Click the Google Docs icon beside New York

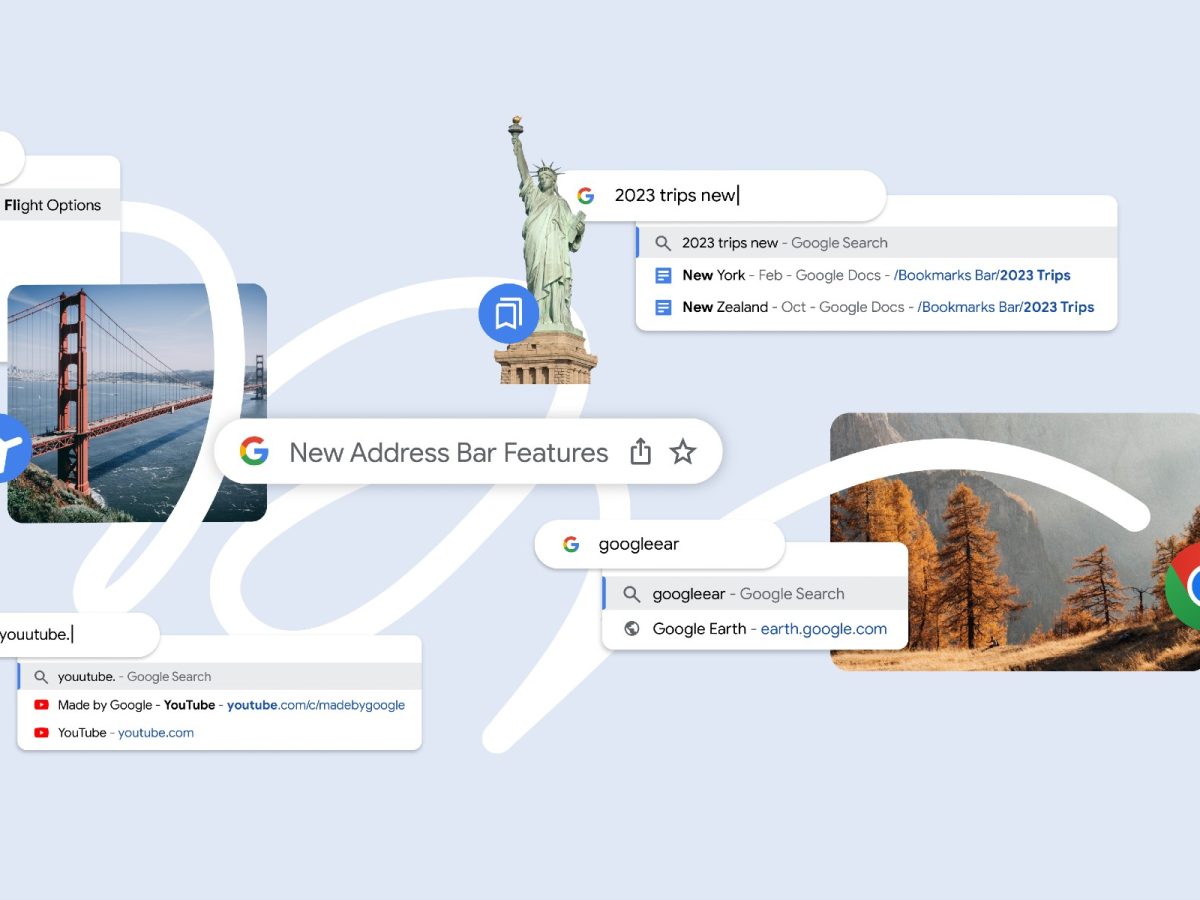[662, 275]
